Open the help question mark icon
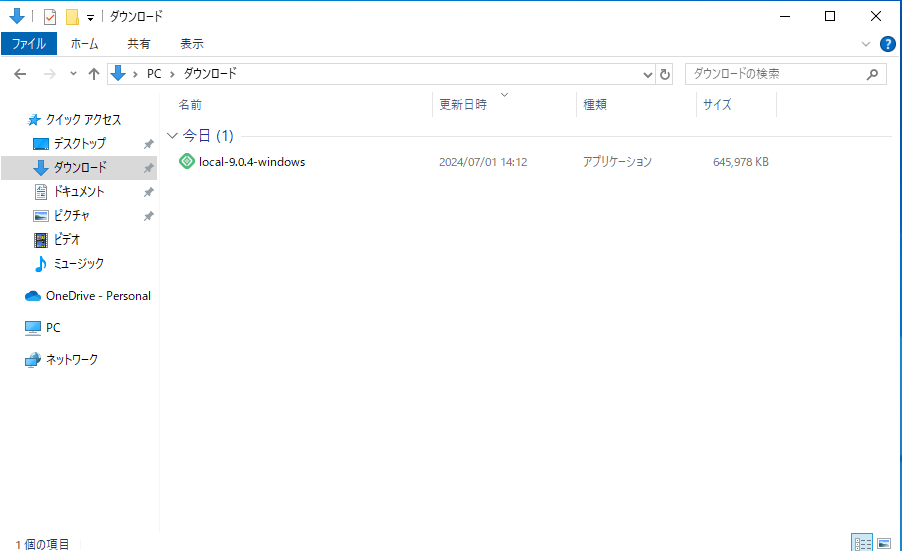The height and width of the screenshot is (551, 902). click(x=887, y=44)
